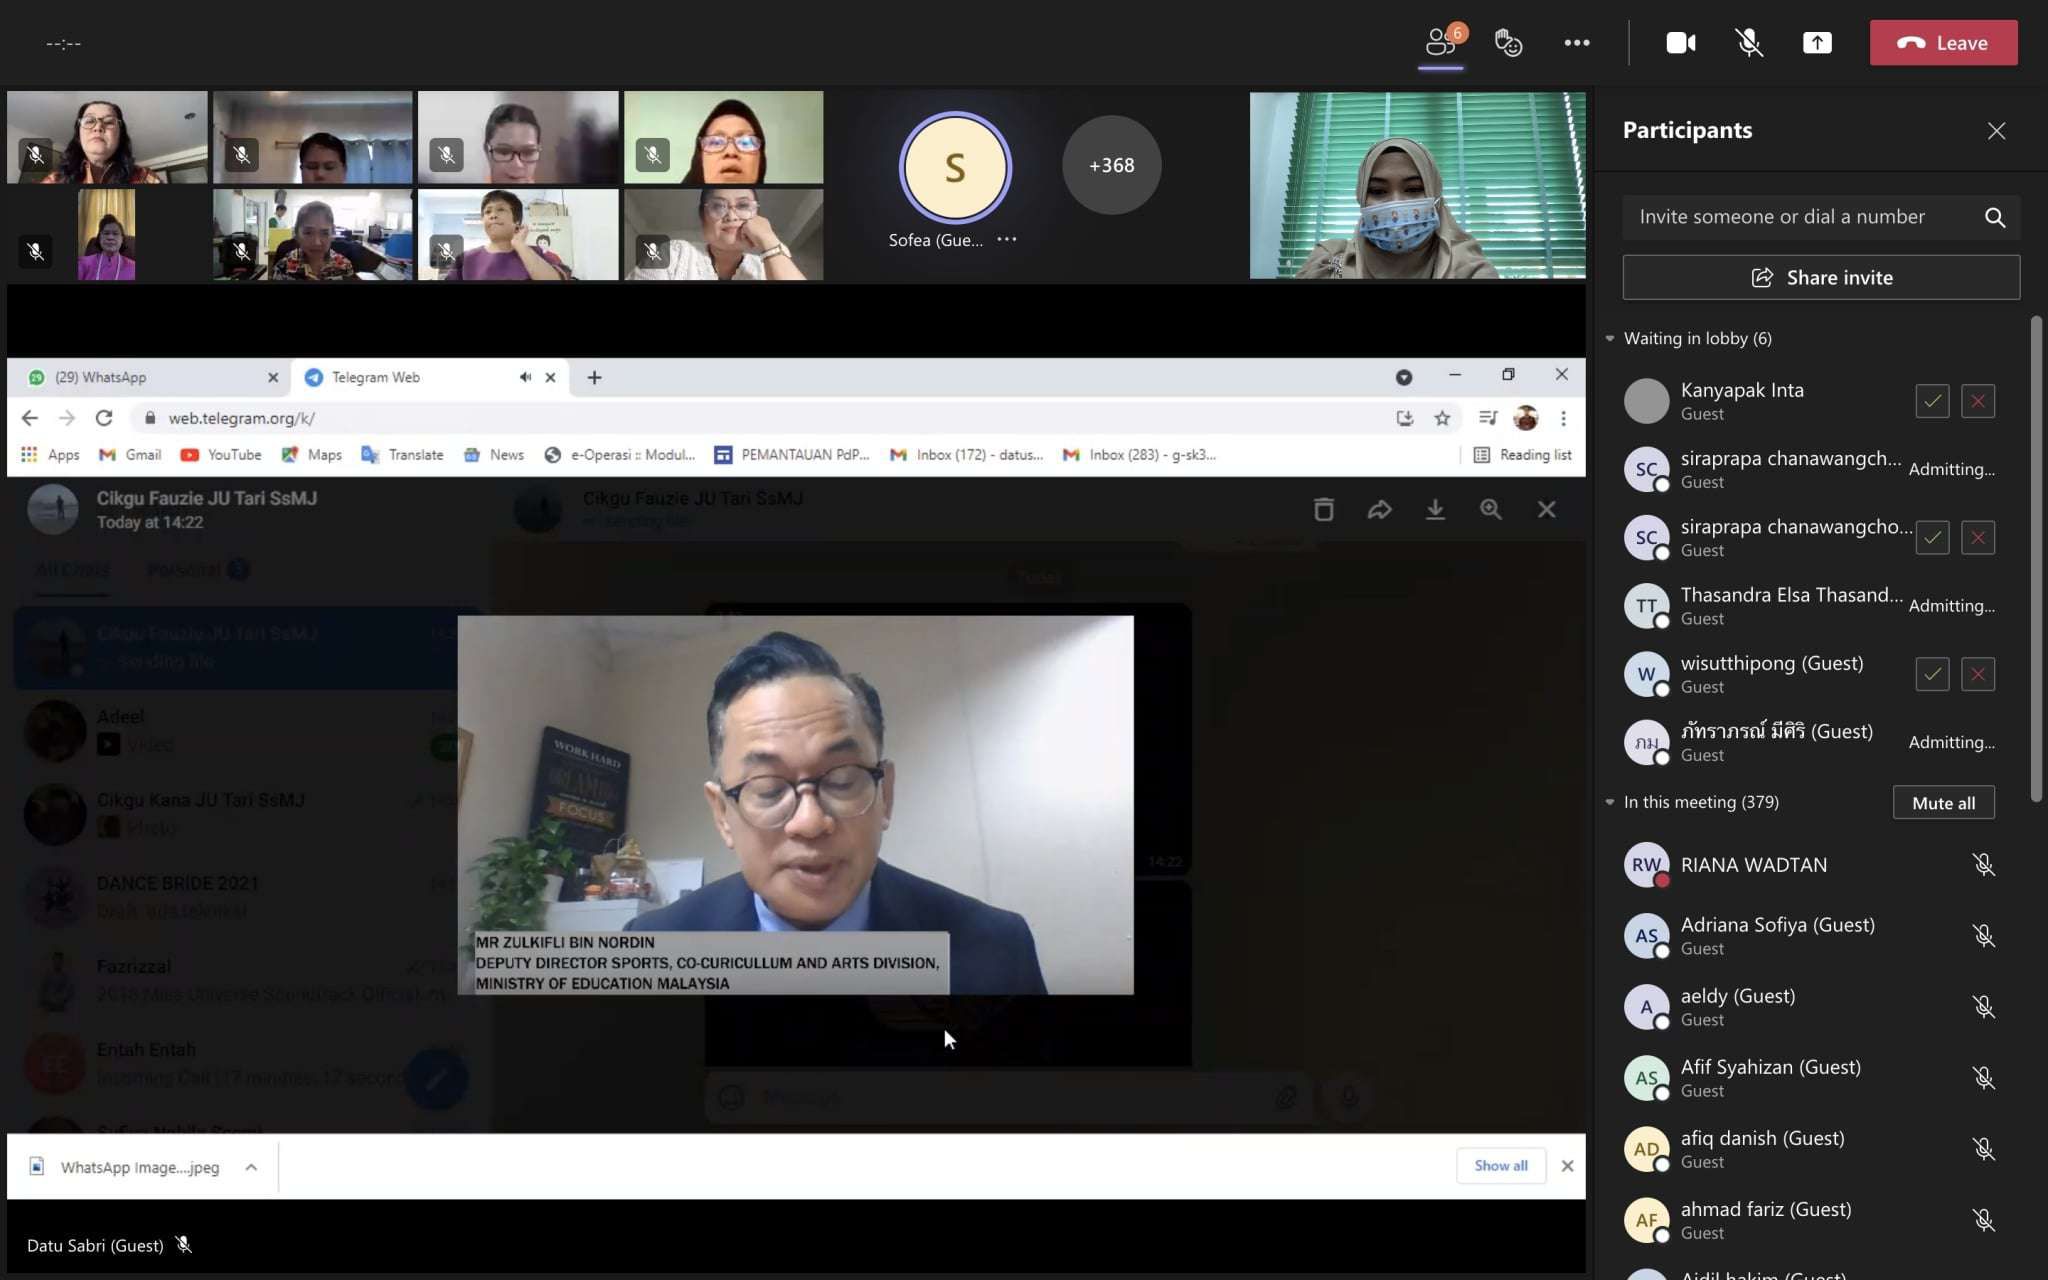The image size is (2048, 1280).
Task: Open the reactions and raise hand icon
Action: coord(1508,43)
